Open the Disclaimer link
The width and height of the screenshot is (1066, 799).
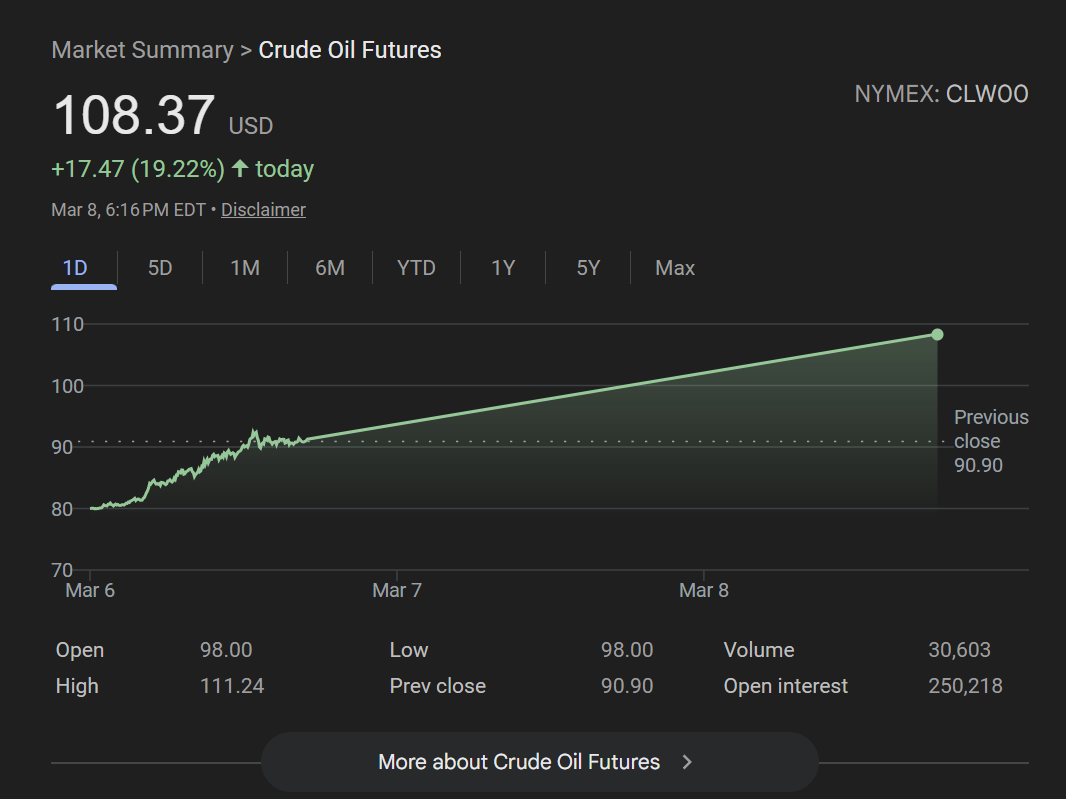[263, 210]
